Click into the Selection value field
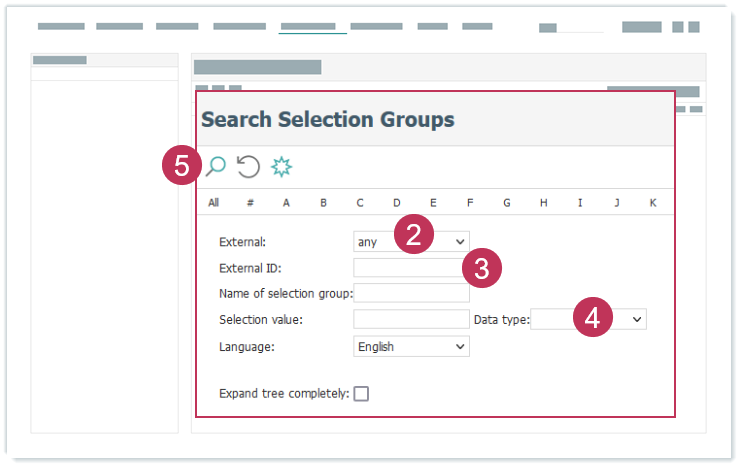The height and width of the screenshot is (468, 741). 411,319
